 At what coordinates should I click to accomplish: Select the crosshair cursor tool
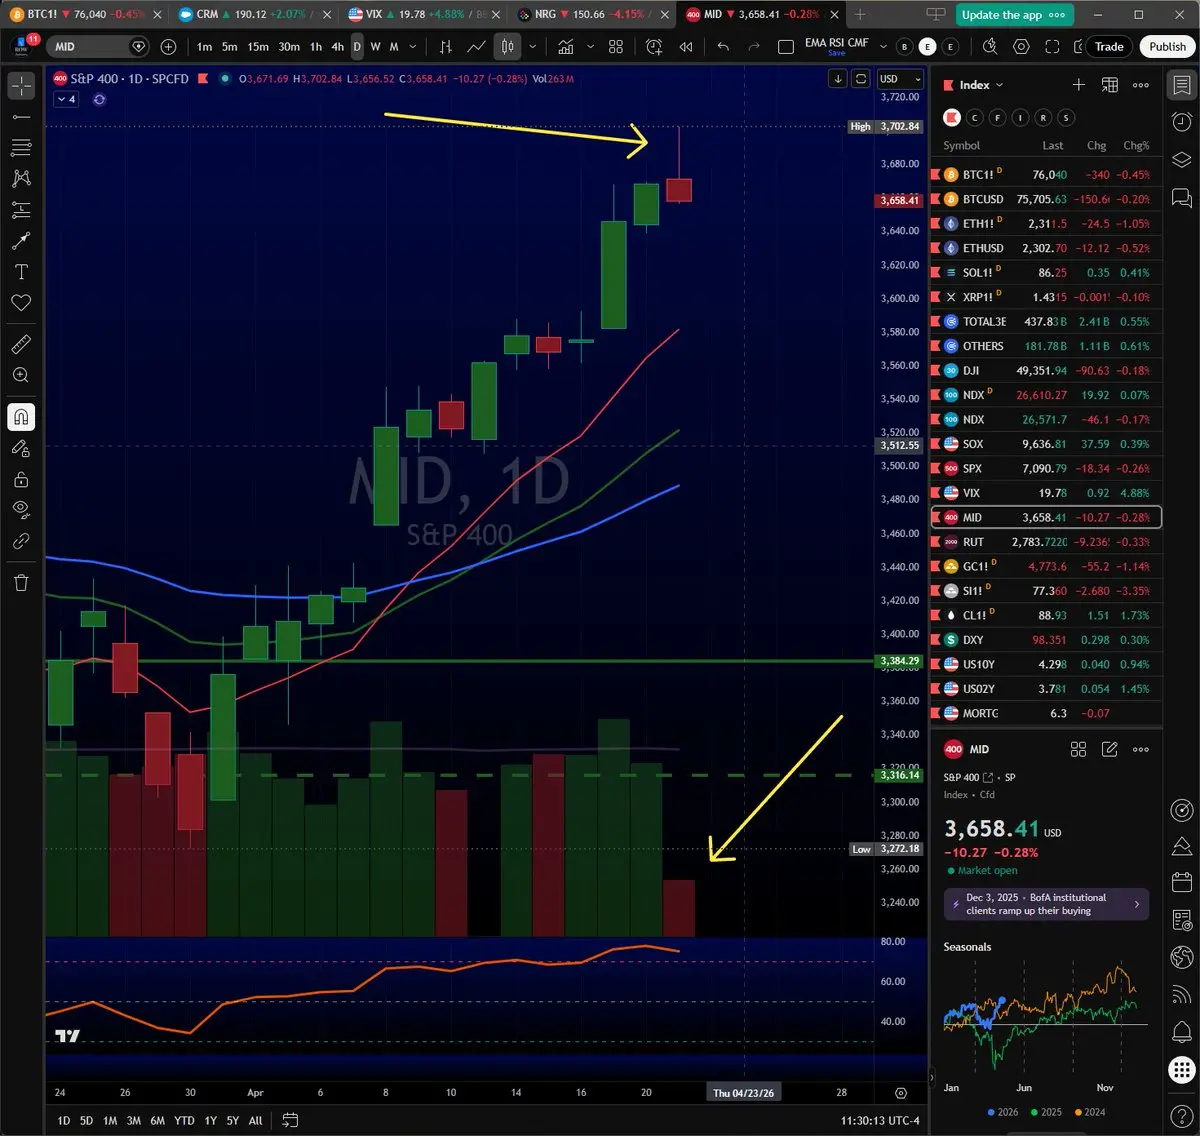tap(21, 86)
